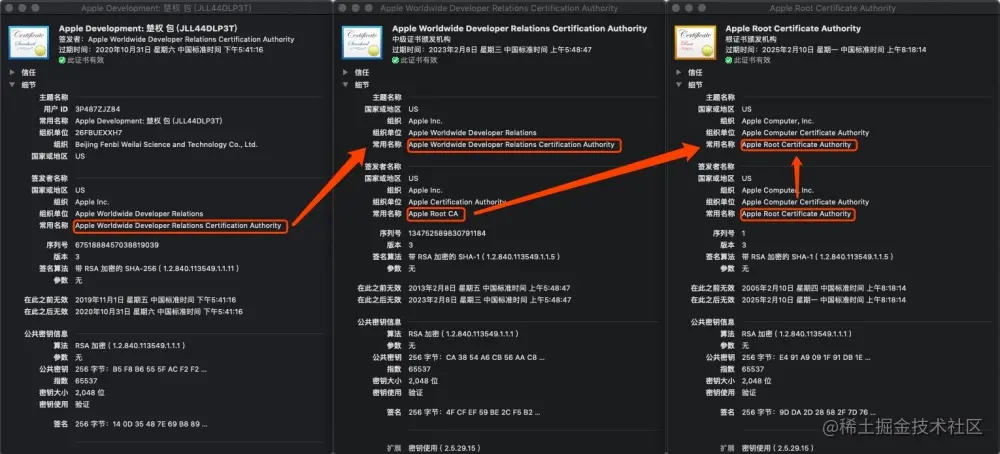This screenshot has width=1000, height=454.
Task: Click SHA-256 signature algorithm value 1.2.840.113549.1.1.11
Action: pyautogui.click(x=157, y=268)
